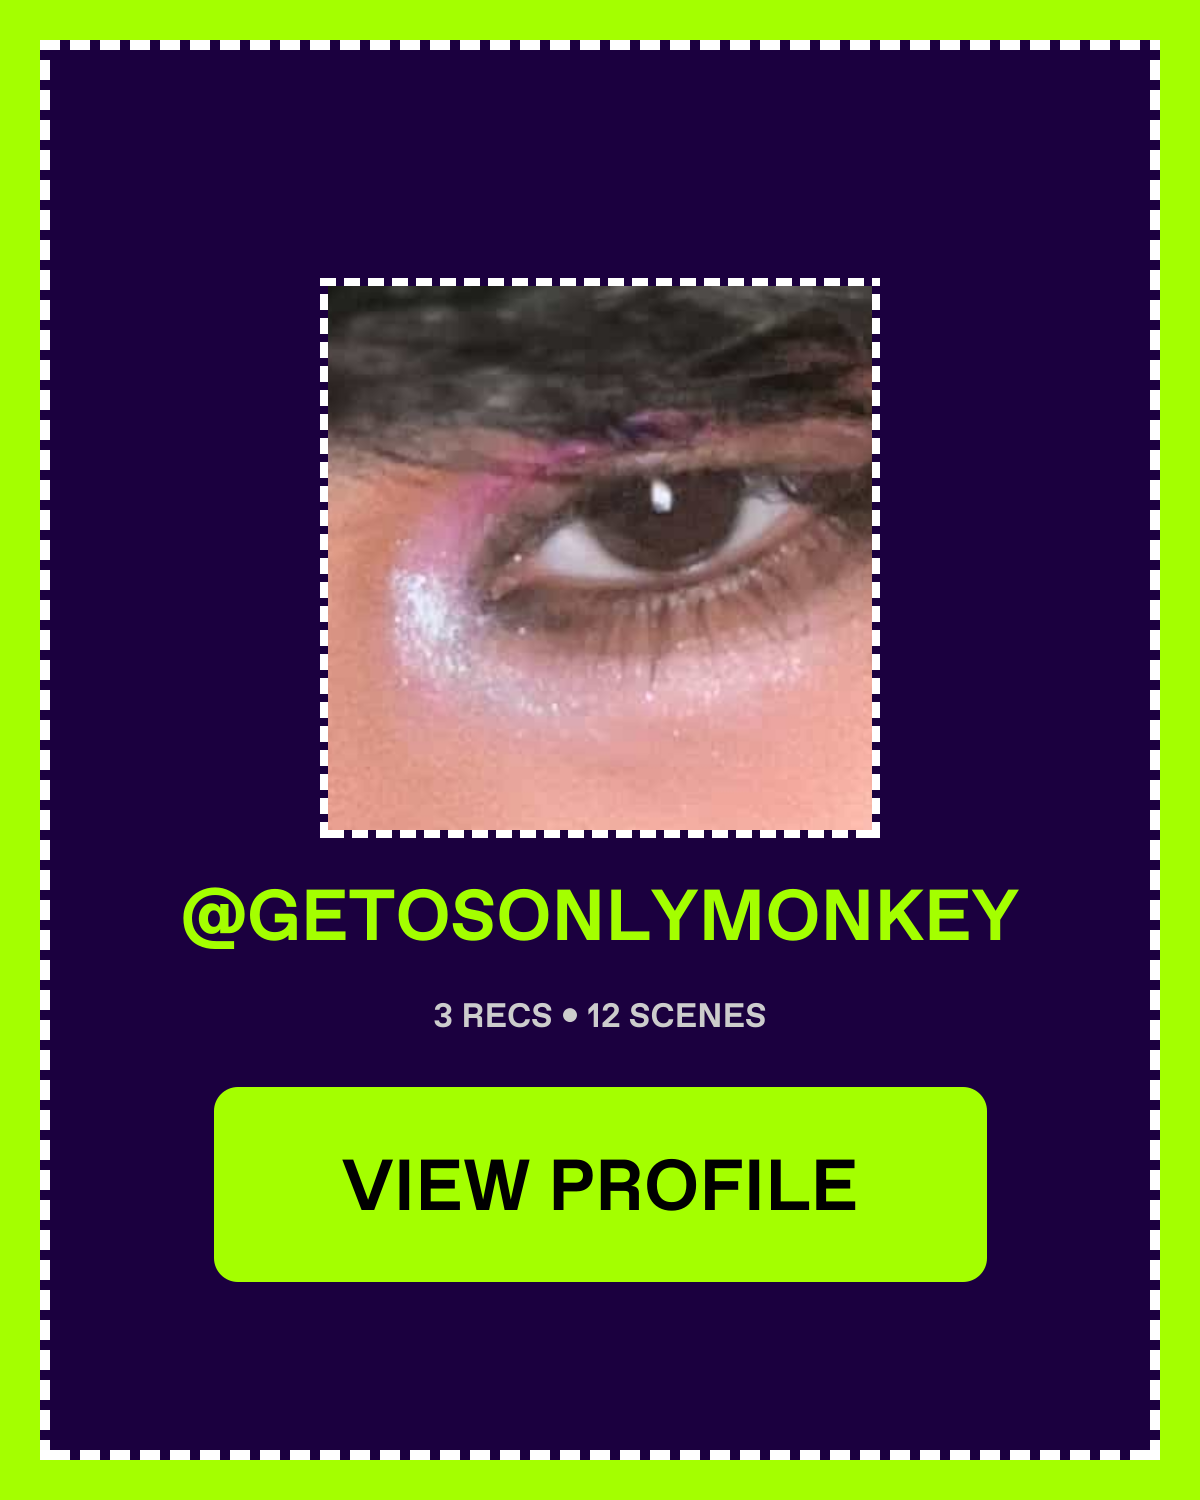Image resolution: width=1200 pixels, height=1500 pixels.
Task: Click the View Profile button
Action: click(600, 1184)
